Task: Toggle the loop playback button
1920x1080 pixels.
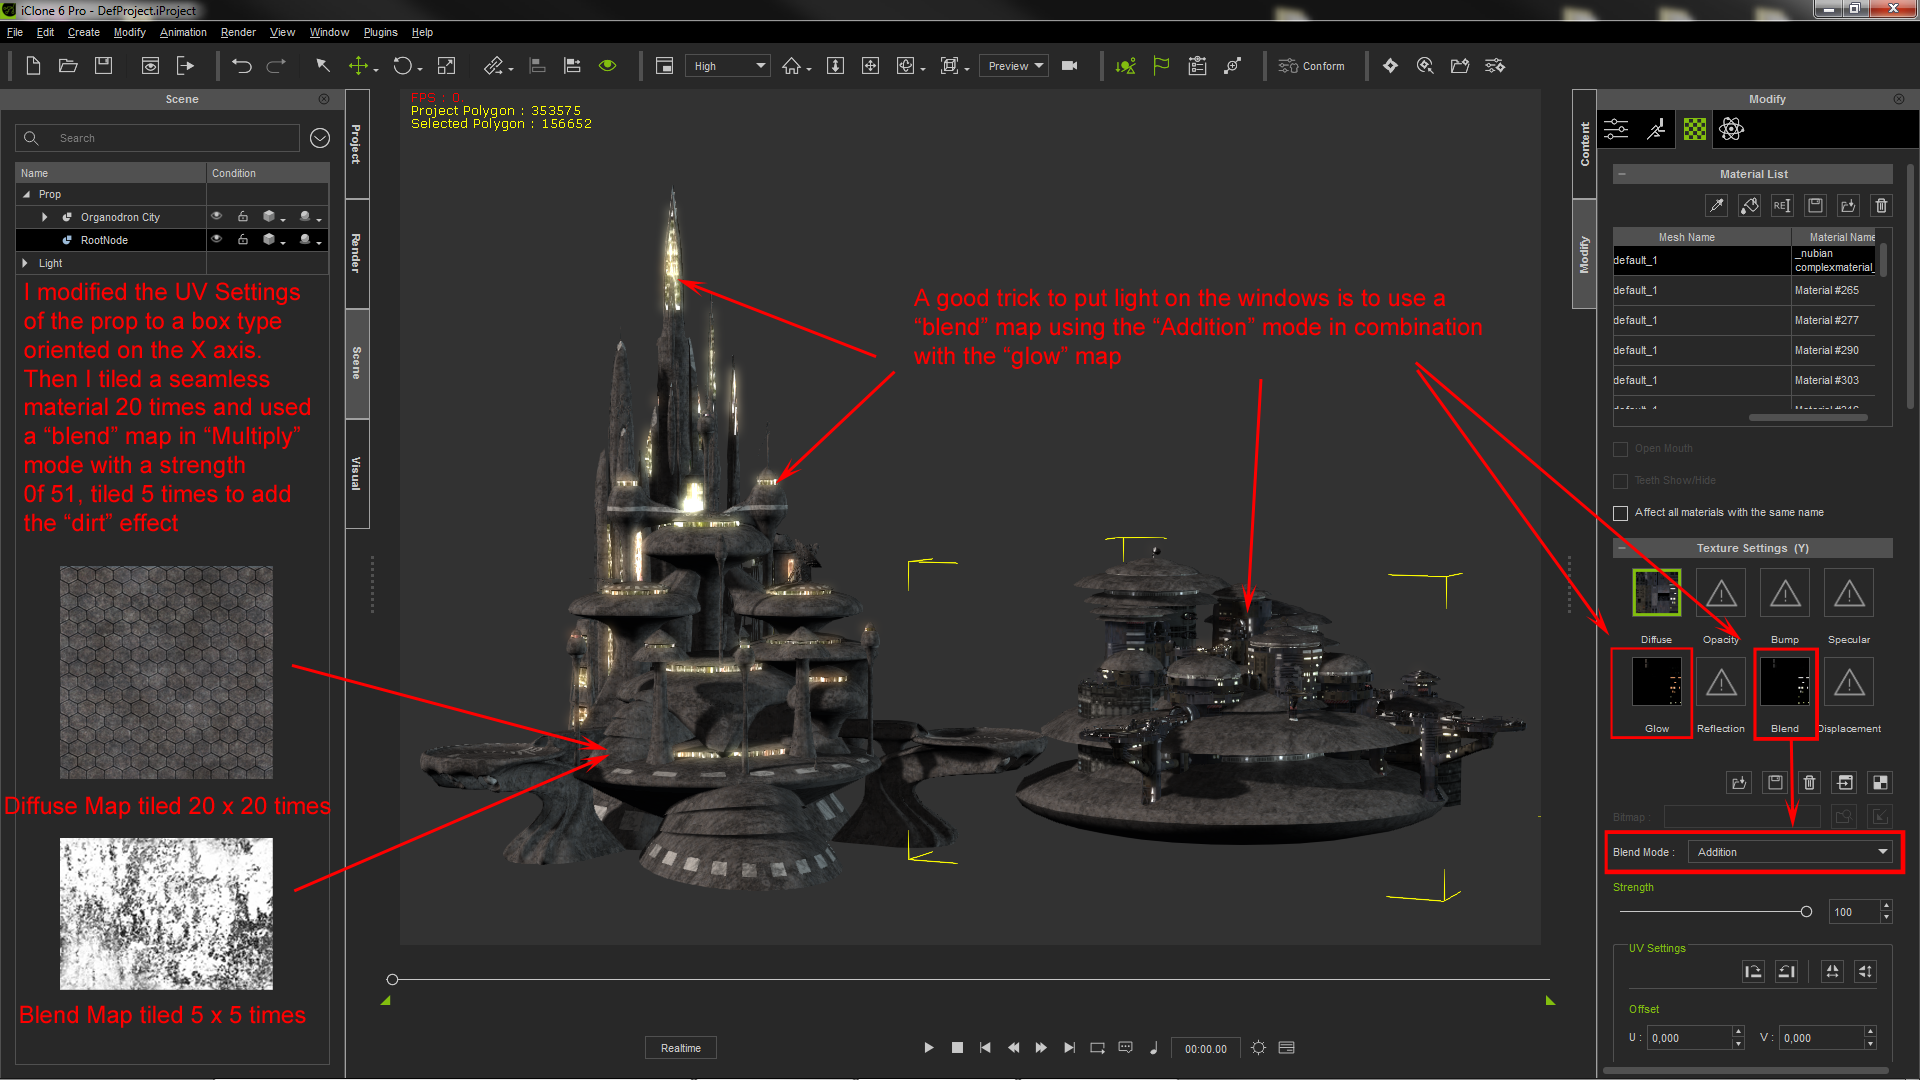Action: click(x=1097, y=1048)
